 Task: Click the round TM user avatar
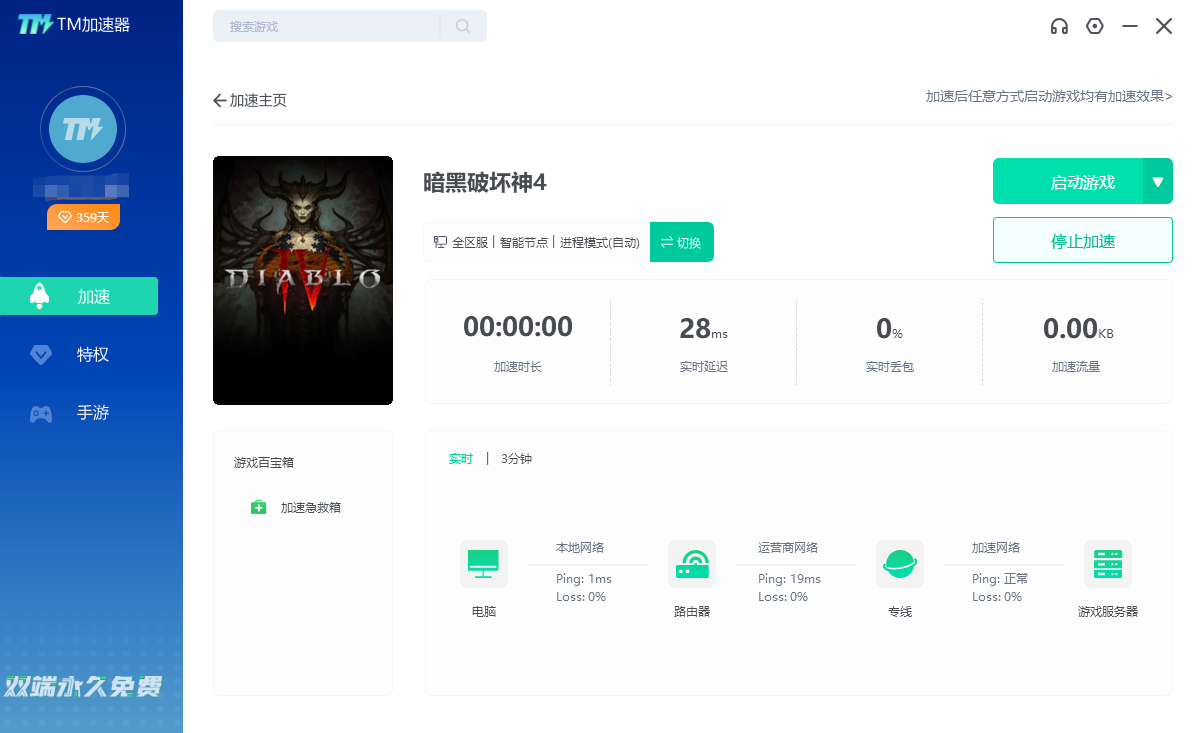(83, 129)
